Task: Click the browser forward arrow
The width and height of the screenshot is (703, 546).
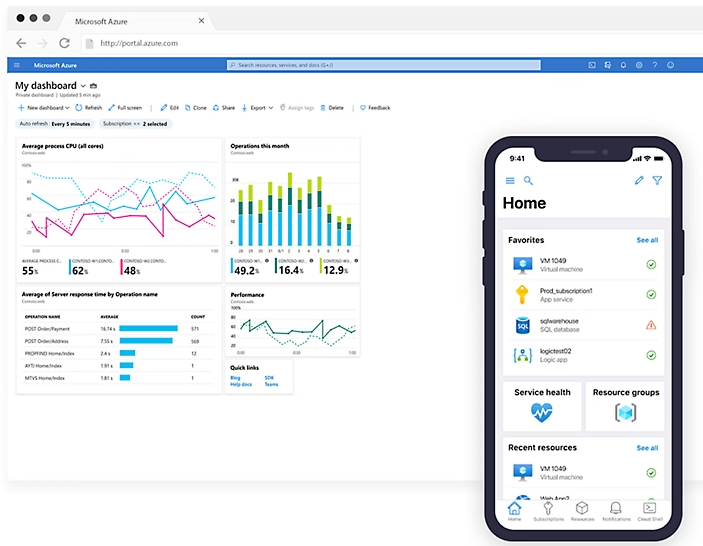Action: click(x=43, y=43)
